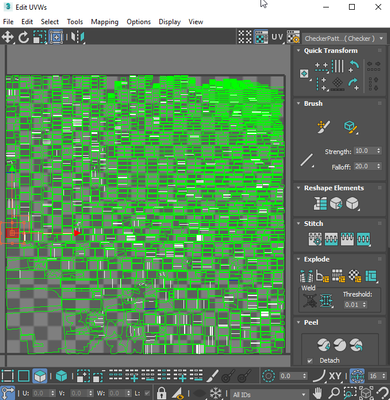
Task: Click Reset Peel icon
Action: tap(356, 345)
